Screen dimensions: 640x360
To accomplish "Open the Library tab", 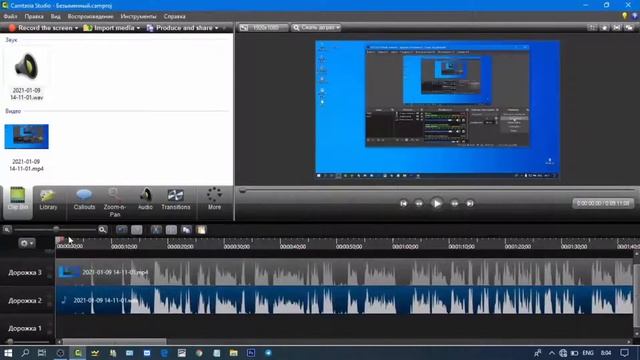I will (x=48, y=199).
